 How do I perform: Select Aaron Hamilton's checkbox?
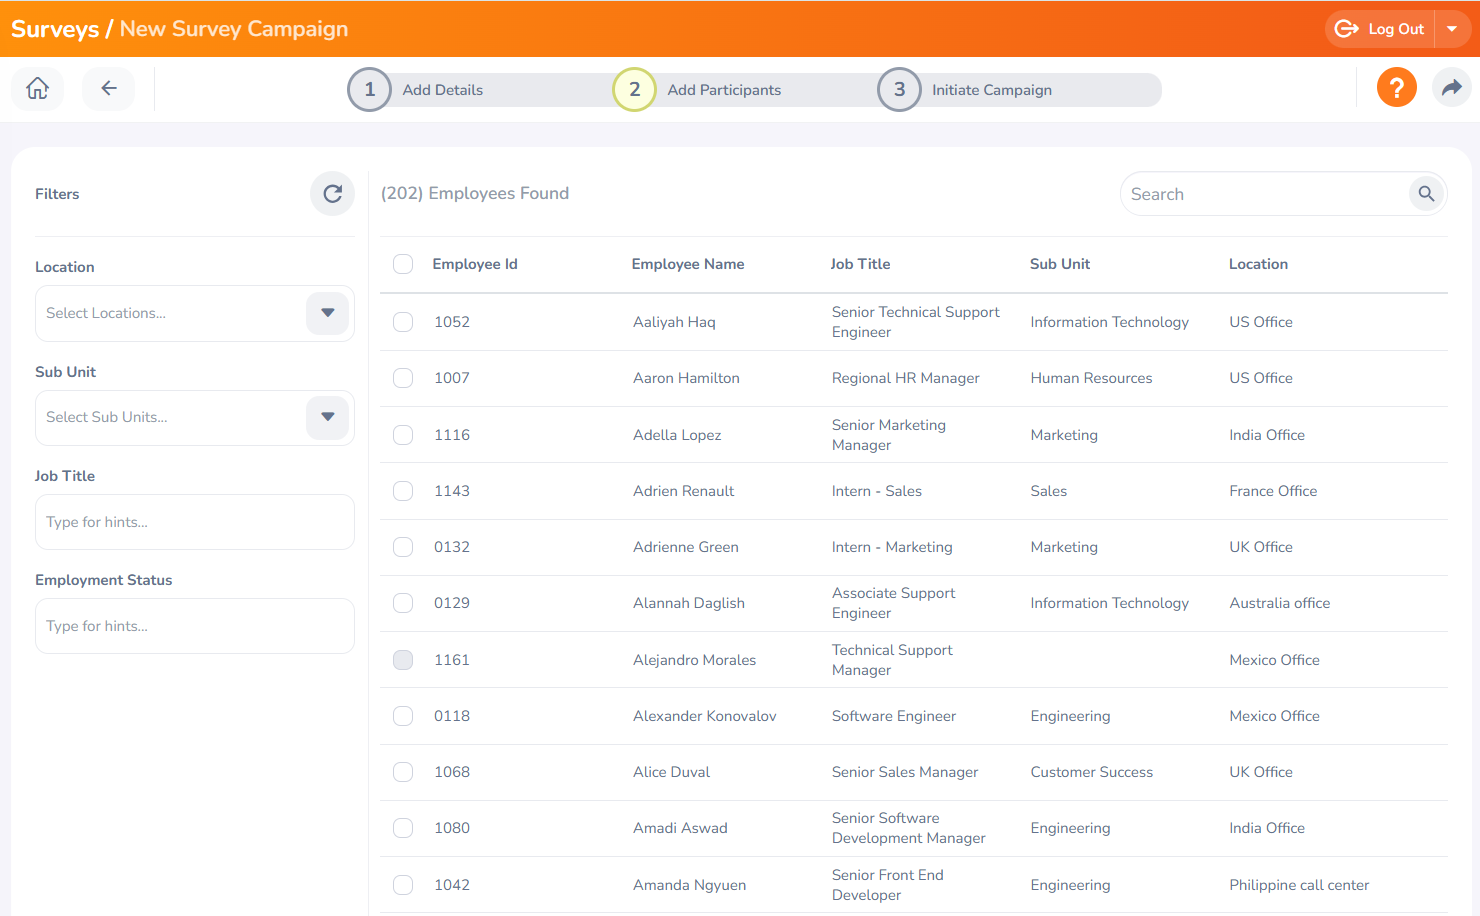point(403,378)
